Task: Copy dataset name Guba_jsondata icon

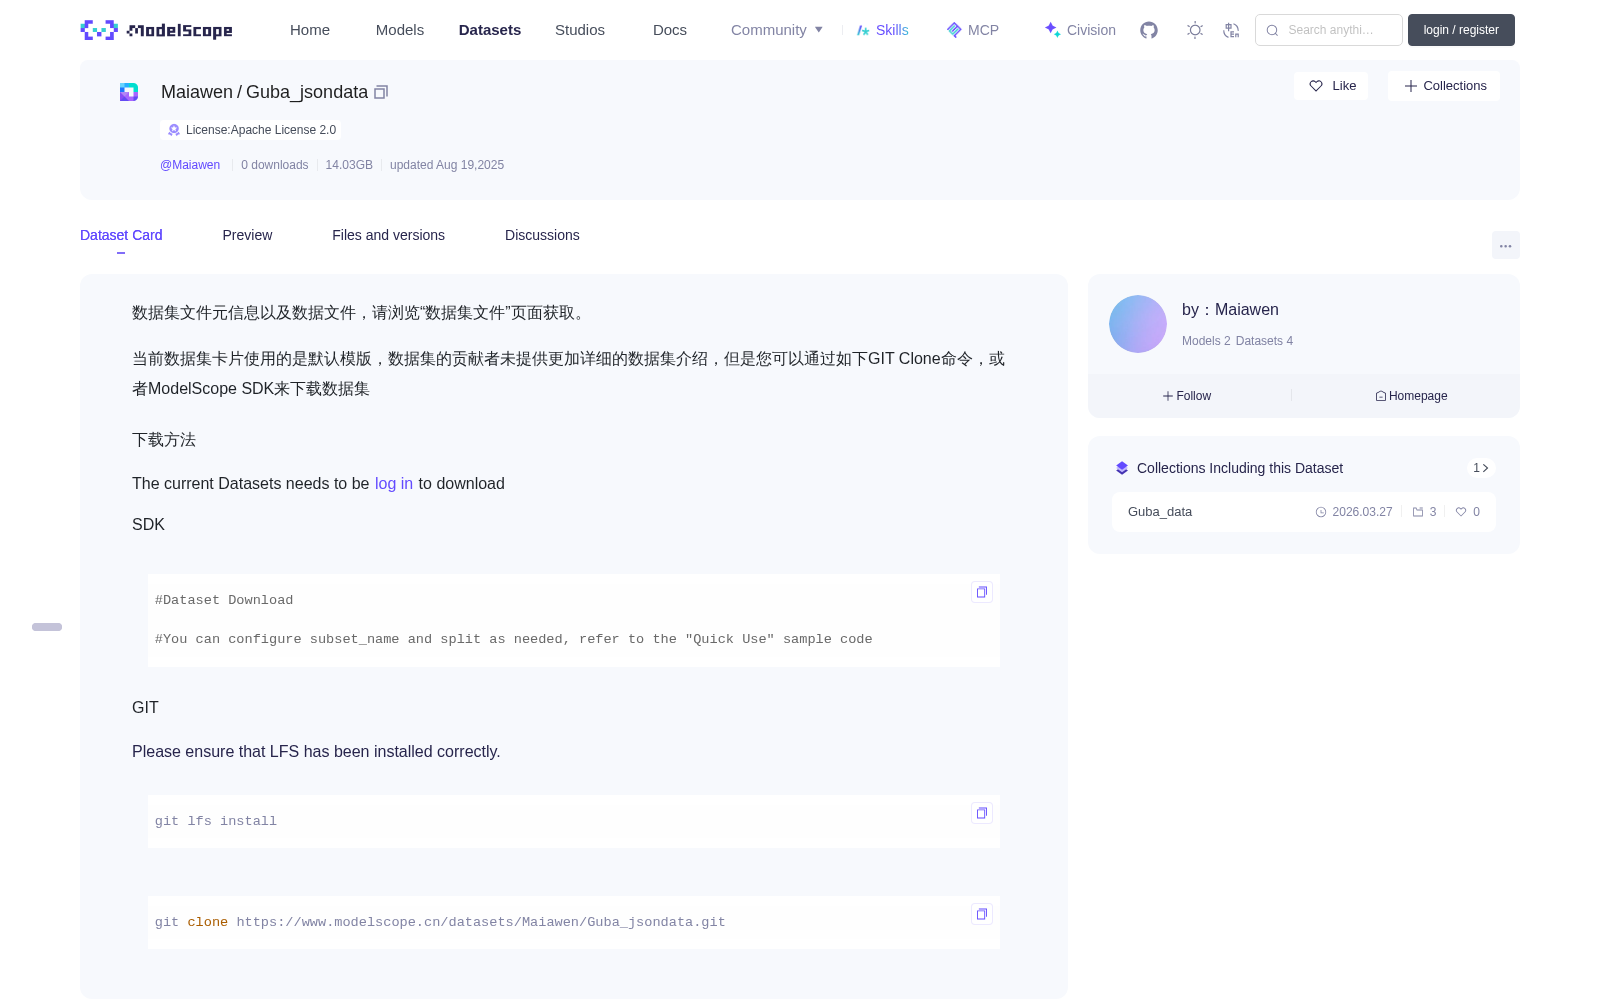Action: [x=381, y=92]
